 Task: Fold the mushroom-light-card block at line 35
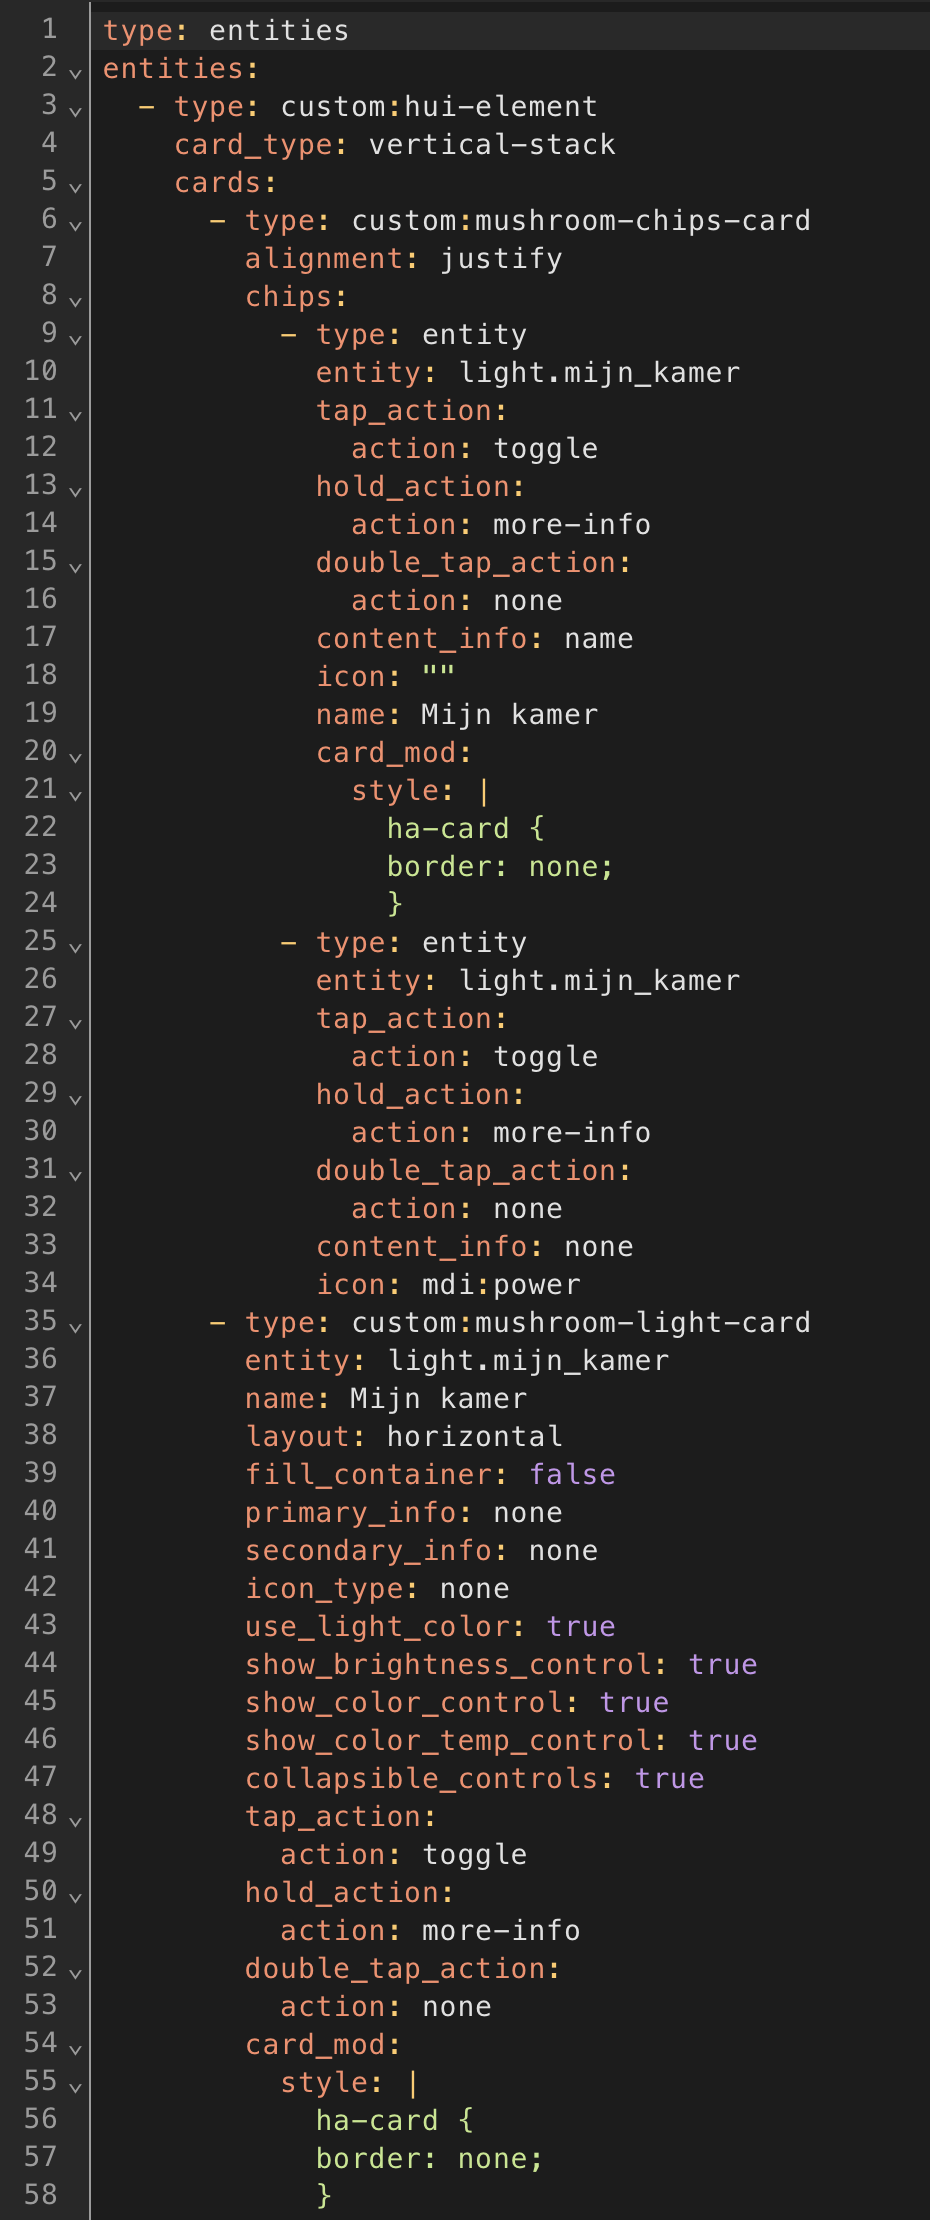click(75, 1326)
